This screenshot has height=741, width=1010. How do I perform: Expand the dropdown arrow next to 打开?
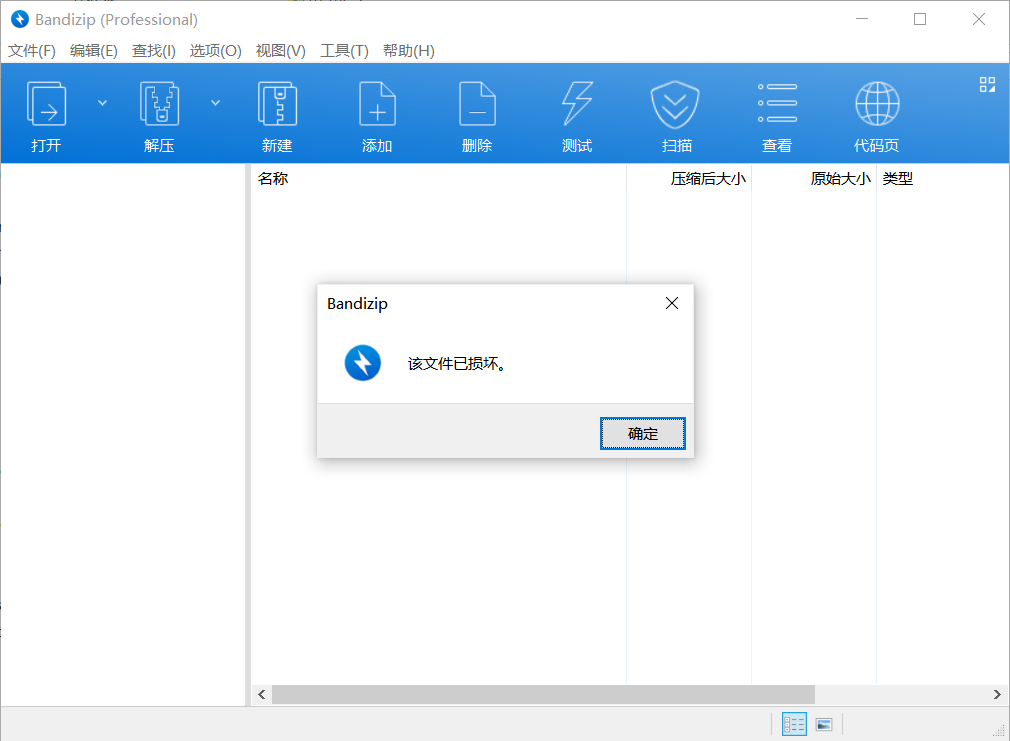tap(102, 103)
